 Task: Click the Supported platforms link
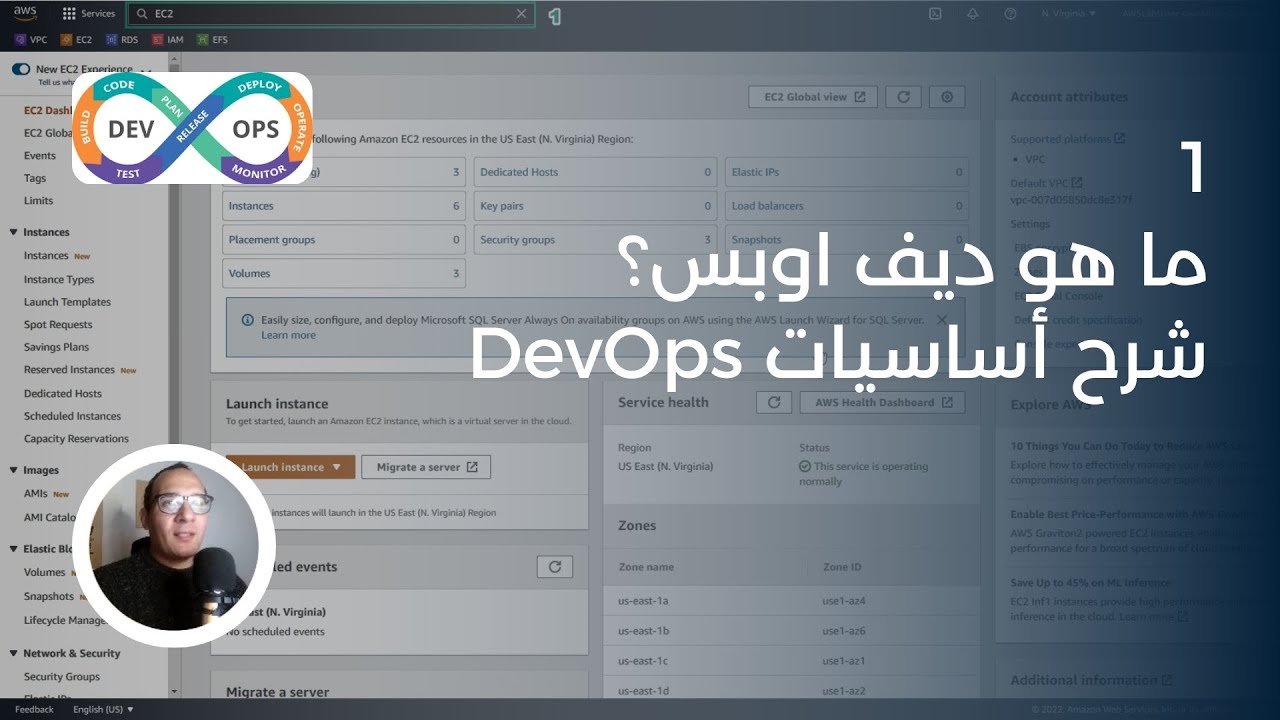pyautogui.click(x=1067, y=139)
